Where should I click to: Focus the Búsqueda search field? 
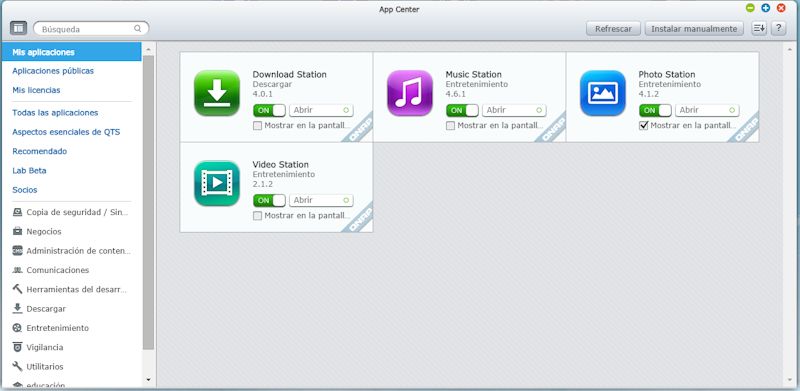[91, 29]
